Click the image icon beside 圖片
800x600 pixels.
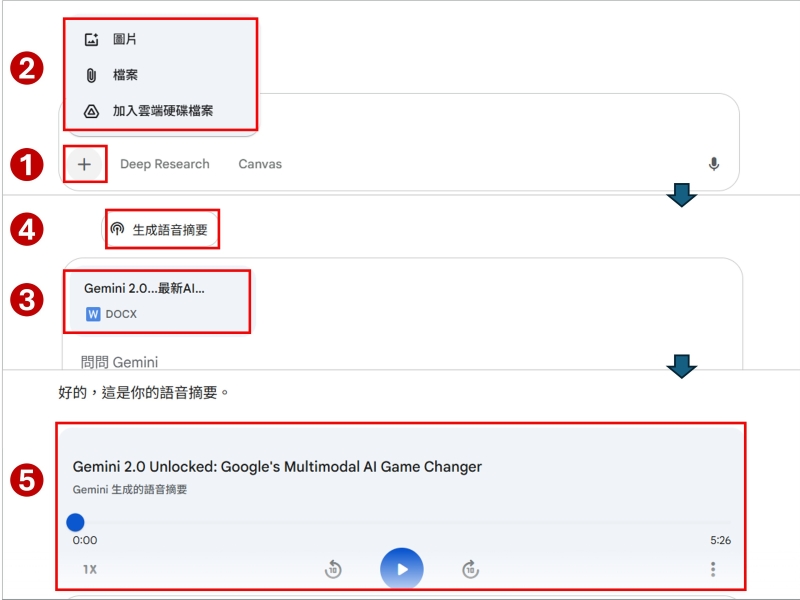pos(91,39)
